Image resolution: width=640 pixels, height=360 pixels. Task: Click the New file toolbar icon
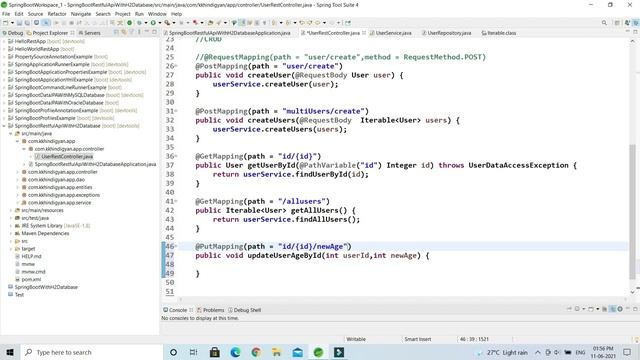click(x=6, y=23)
